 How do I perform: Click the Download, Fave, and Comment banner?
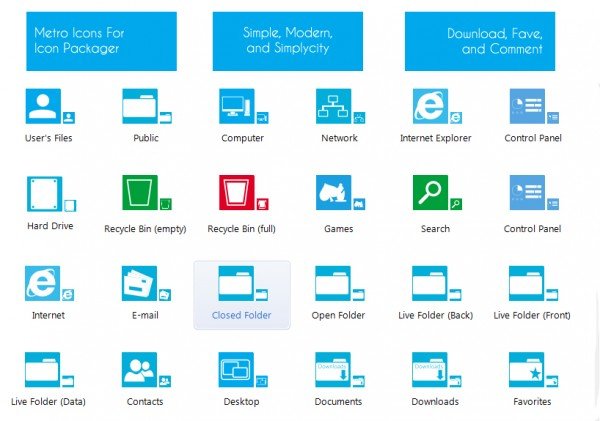click(480, 41)
